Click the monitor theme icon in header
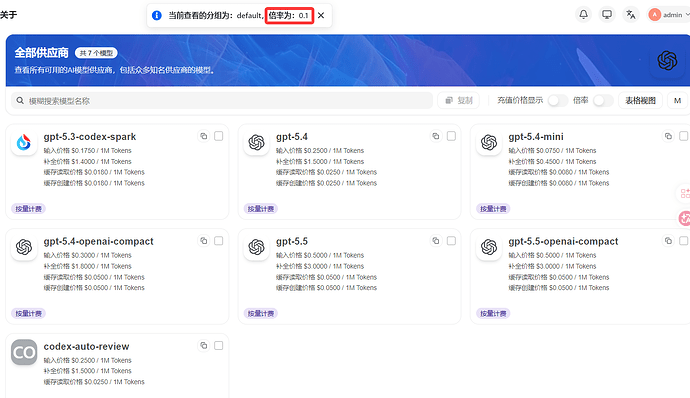 pyautogui.click(x=607, y=15)
